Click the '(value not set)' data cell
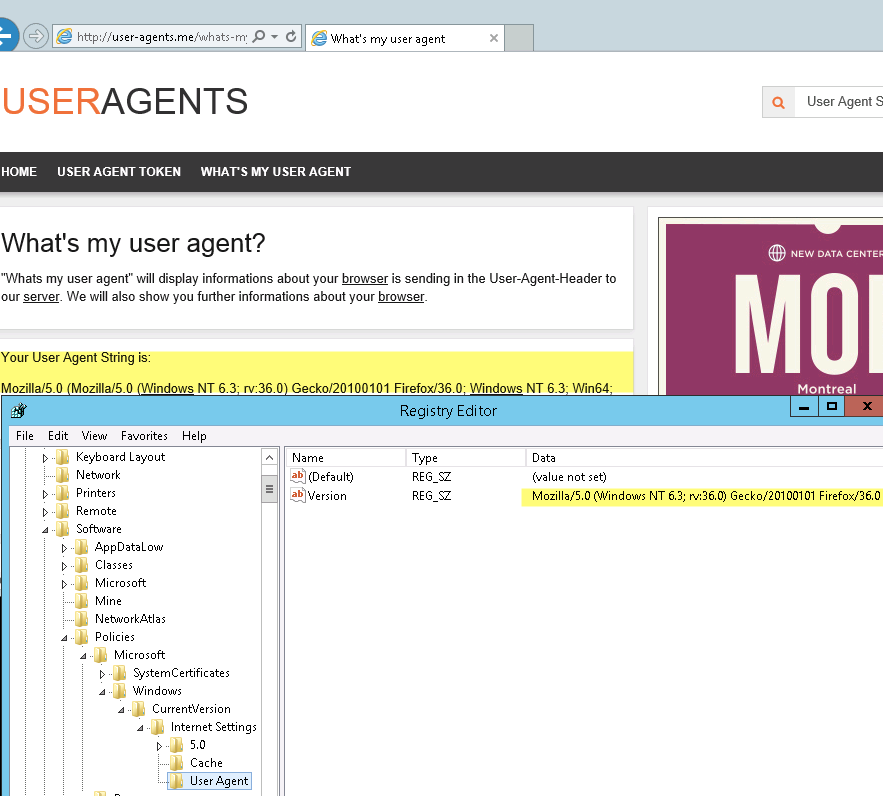The image size is (883, 796). coord(569,477)
